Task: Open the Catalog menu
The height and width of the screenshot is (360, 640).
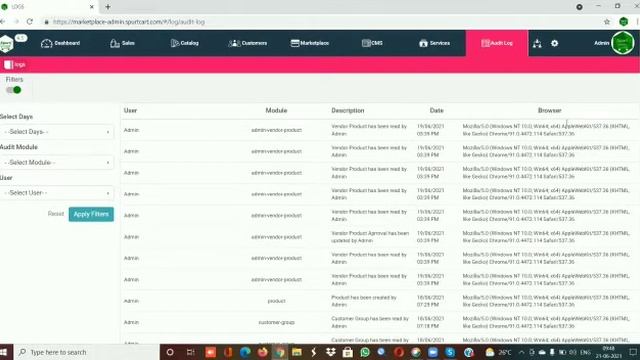Action: [184, 43]
